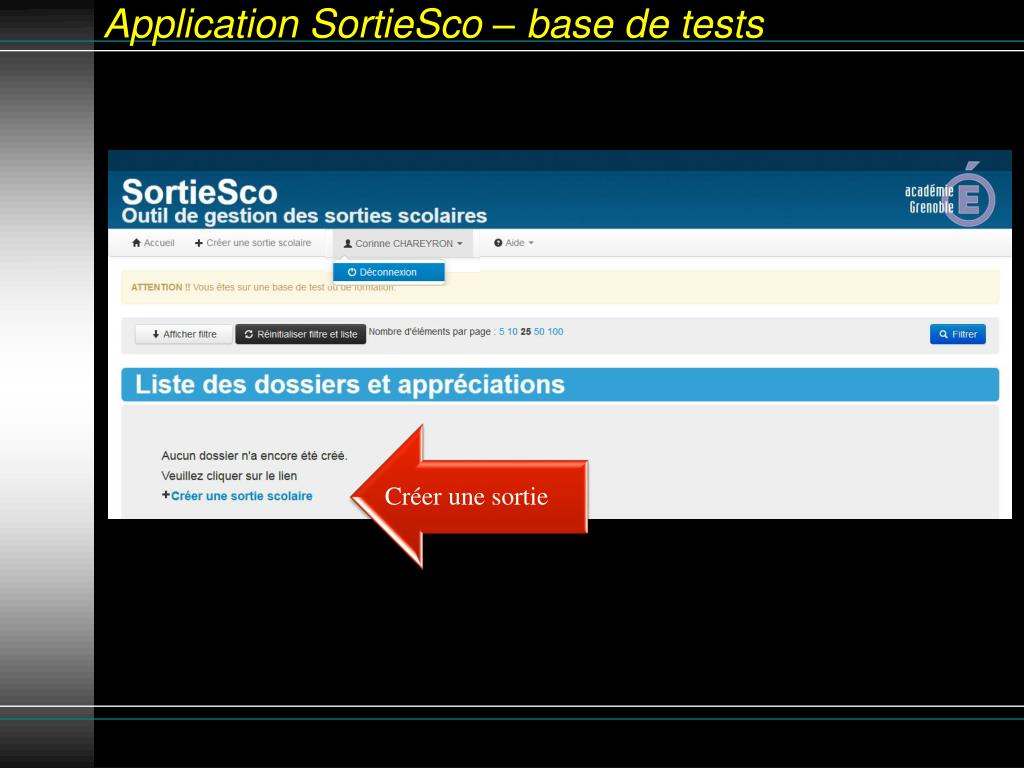
Task: Open the Corinne CHAREYRON user dropdown
Action: [403, 244]
